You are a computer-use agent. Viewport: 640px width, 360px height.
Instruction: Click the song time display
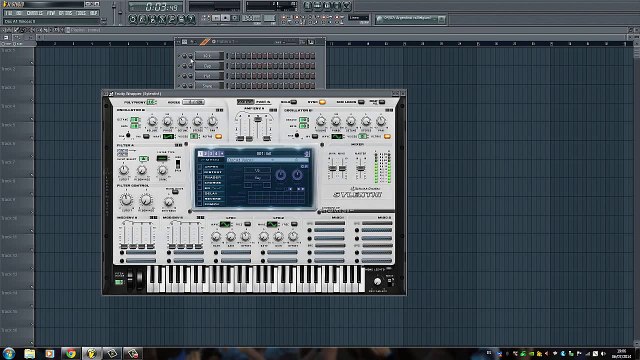(x=156, y=7)
